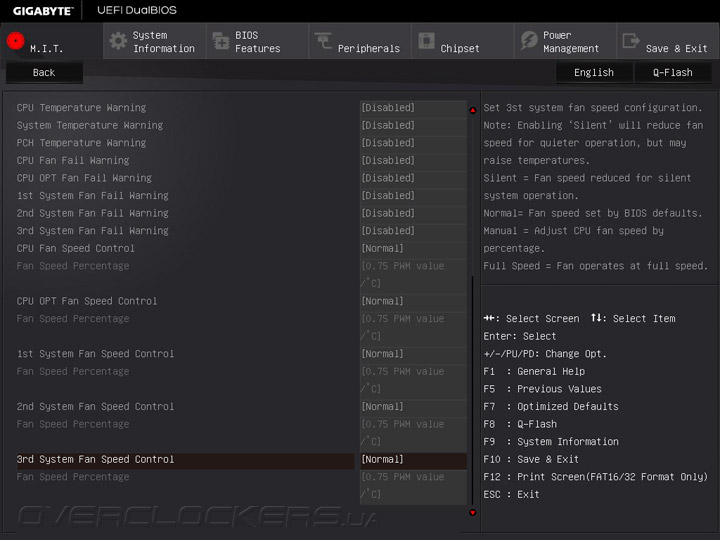
Task: Click the Save & Exit arrow icon
Action: (631, 41)
